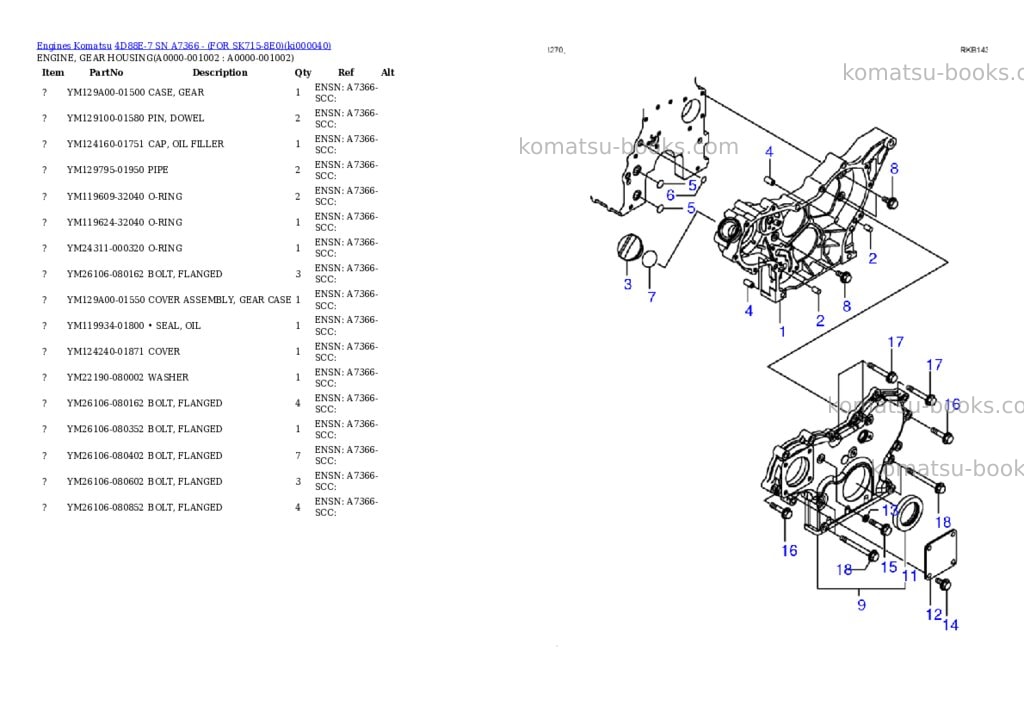Screen dimensions: 1024x725
Task: Click the Ref cell of the YM26106-080852 row
Action: [x=346, y=508]
